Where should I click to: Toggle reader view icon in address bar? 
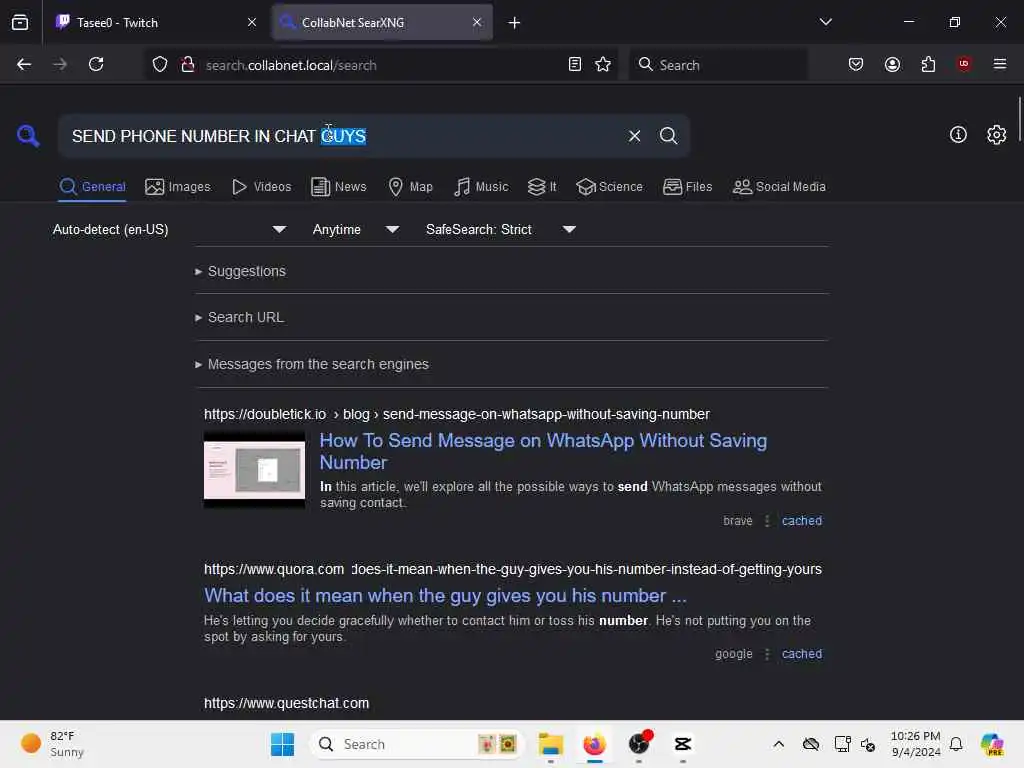pos(575,64)
